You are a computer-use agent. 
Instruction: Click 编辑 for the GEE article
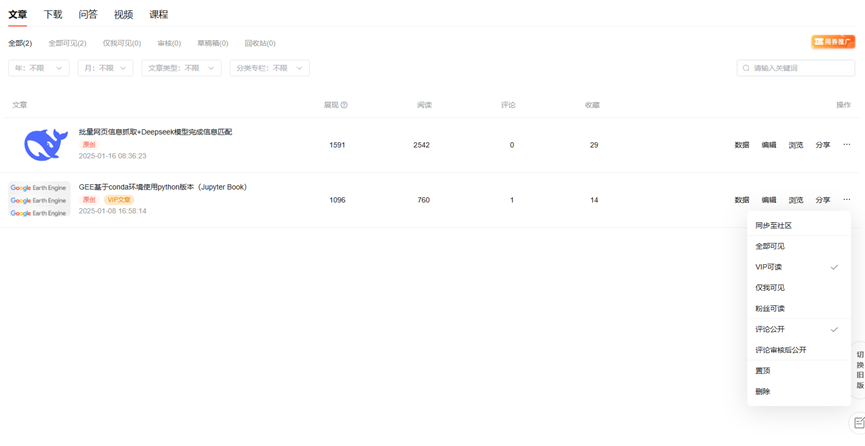point(769,200)
